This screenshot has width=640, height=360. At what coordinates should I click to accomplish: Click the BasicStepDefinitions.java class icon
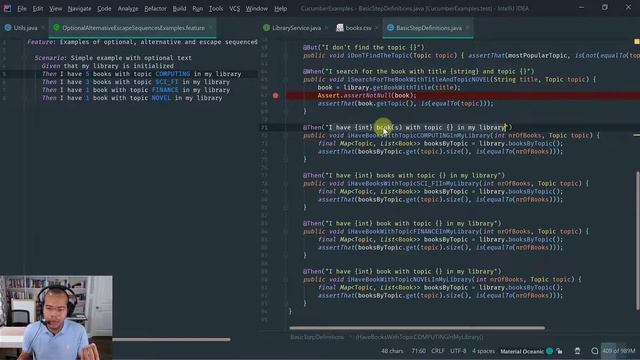(391, 28)
